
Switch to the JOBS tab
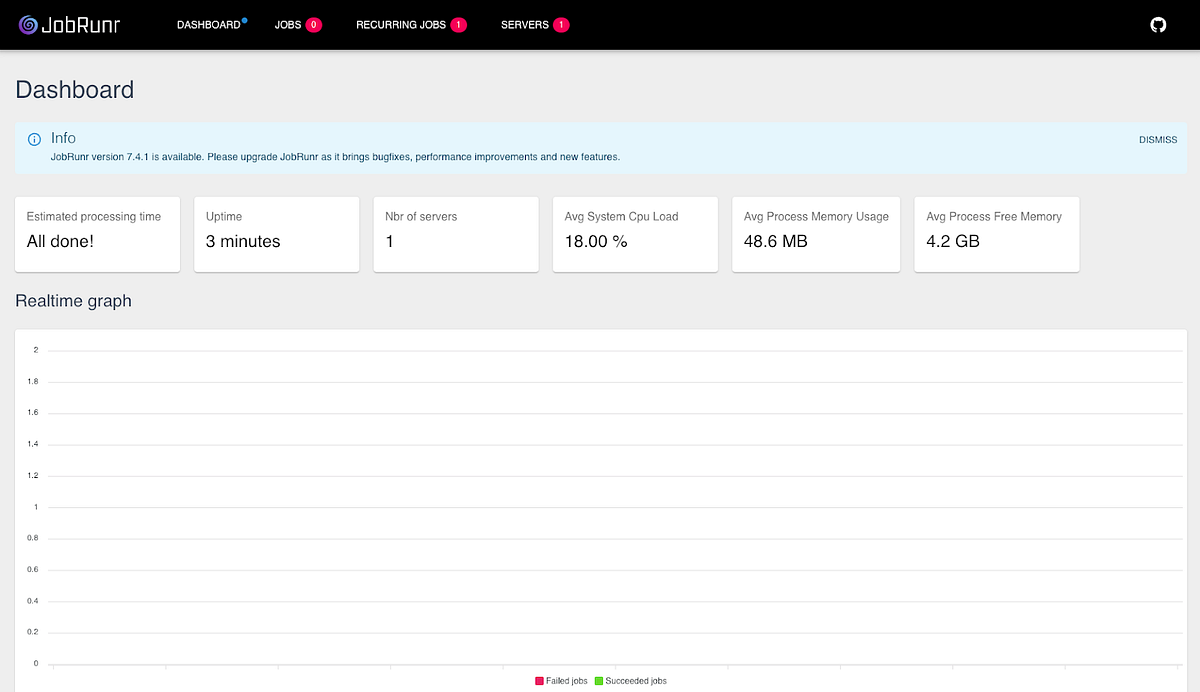[288, 24]
